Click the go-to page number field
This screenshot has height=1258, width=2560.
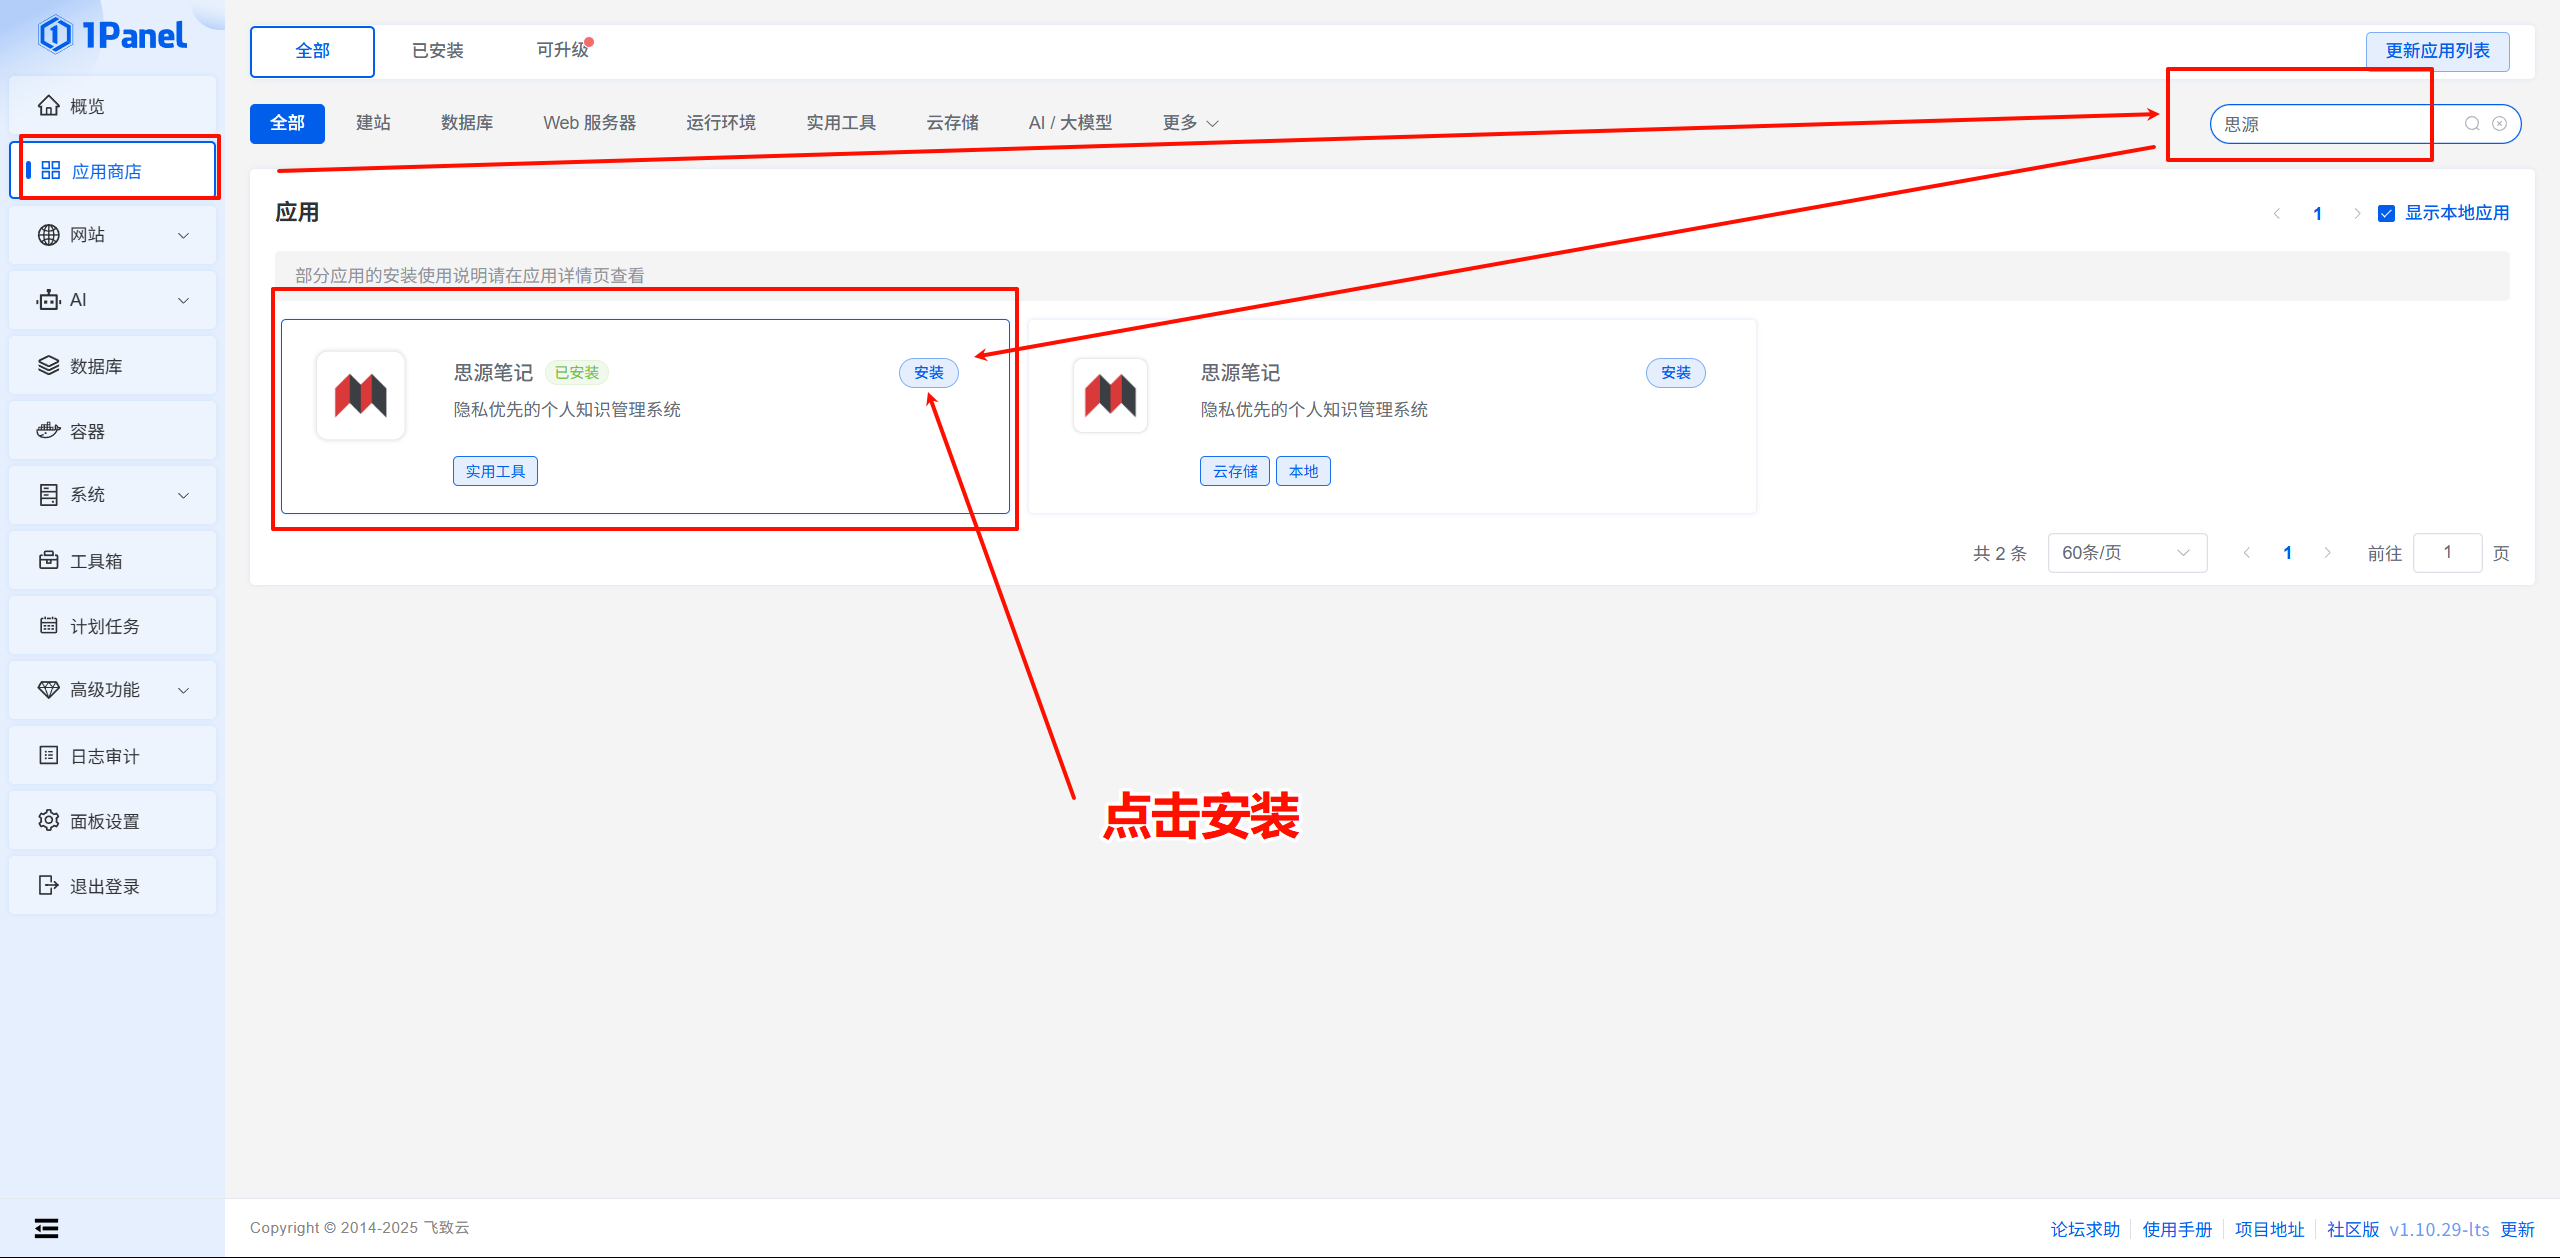[x=2446, y=553]
